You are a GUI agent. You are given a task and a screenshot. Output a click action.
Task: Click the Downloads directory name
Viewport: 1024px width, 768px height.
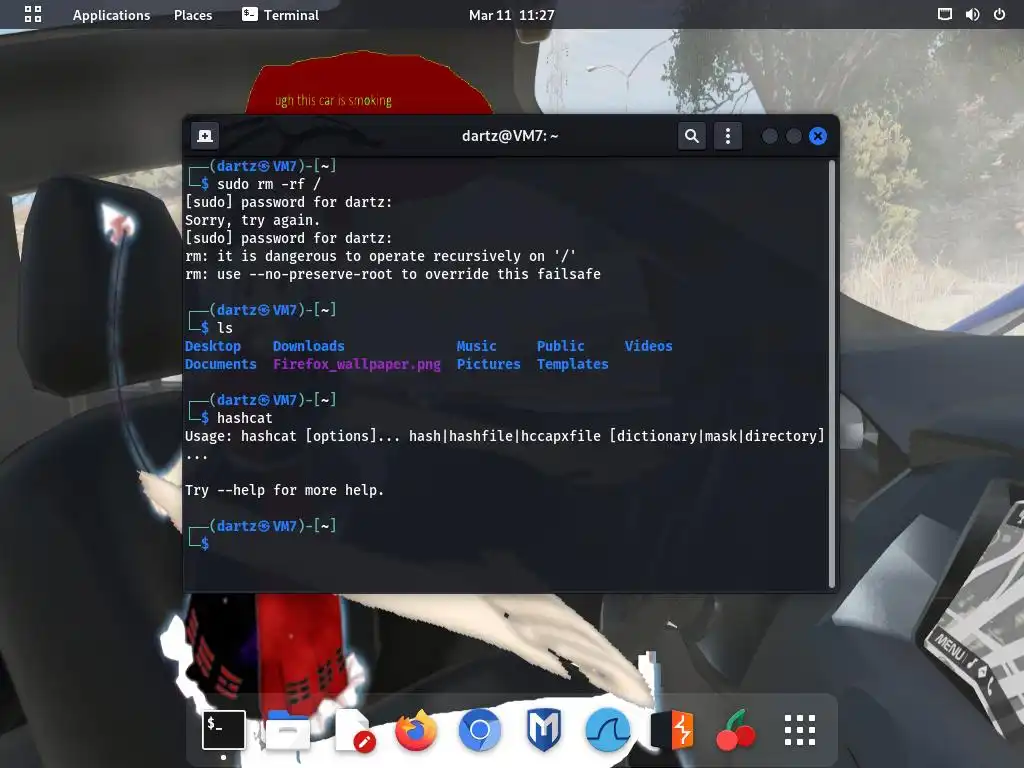(308, 346)
